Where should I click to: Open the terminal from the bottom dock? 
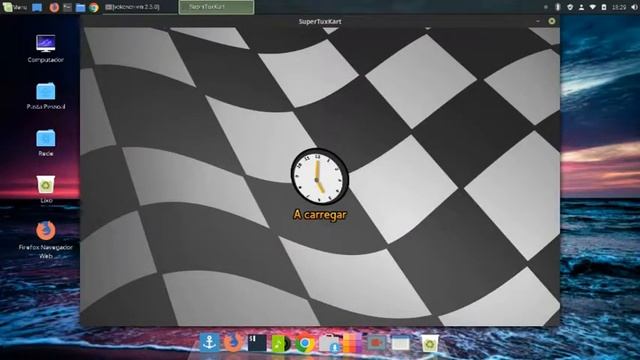257,343
